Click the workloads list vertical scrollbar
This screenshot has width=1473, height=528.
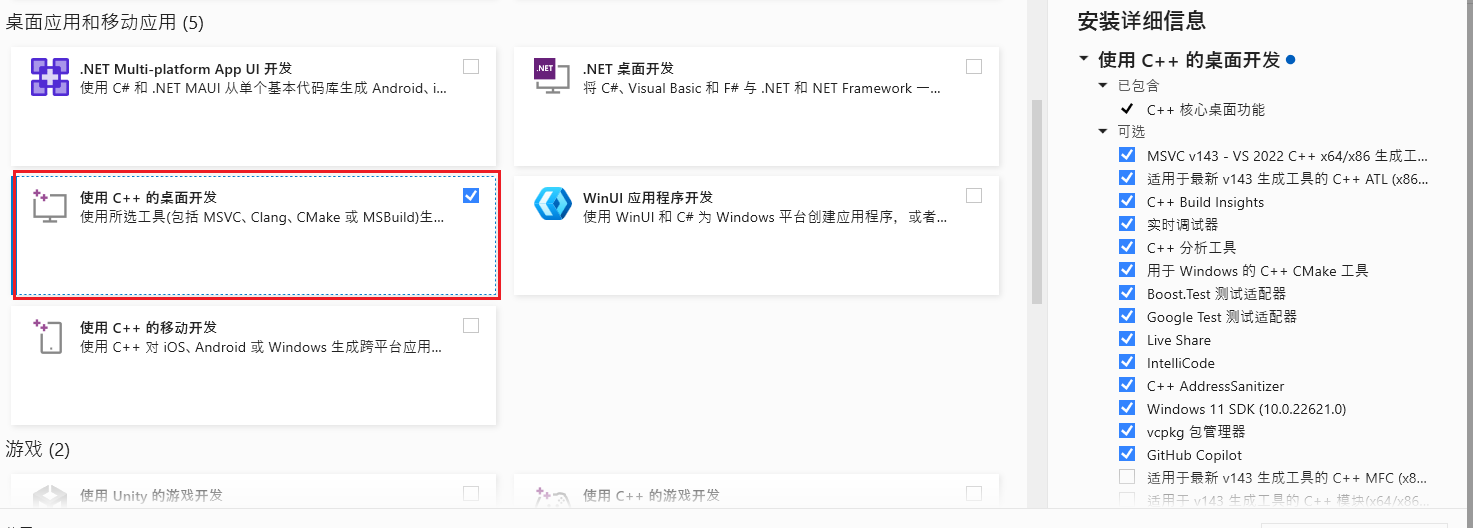coord(1037,200)
